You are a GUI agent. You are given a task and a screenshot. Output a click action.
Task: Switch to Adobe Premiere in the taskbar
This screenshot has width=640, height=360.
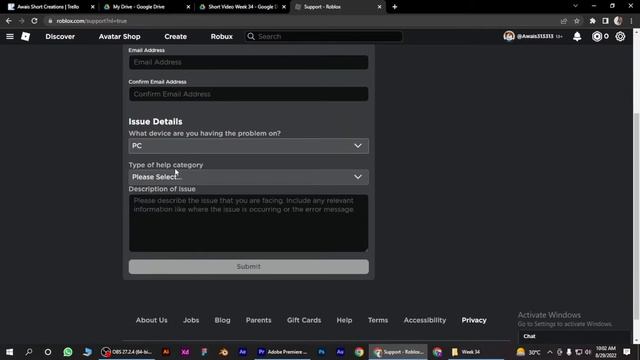click(x=282, y=352)
